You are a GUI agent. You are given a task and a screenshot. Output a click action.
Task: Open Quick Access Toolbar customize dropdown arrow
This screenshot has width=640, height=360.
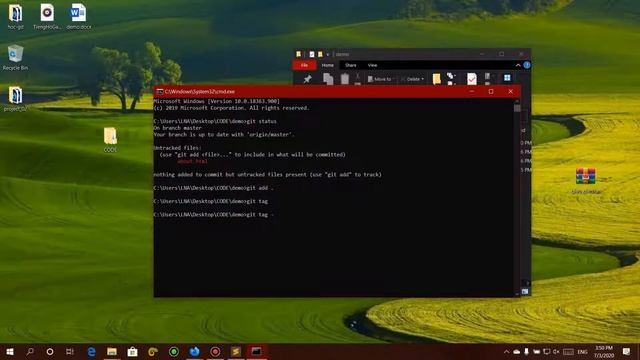[x=328, y=54]
